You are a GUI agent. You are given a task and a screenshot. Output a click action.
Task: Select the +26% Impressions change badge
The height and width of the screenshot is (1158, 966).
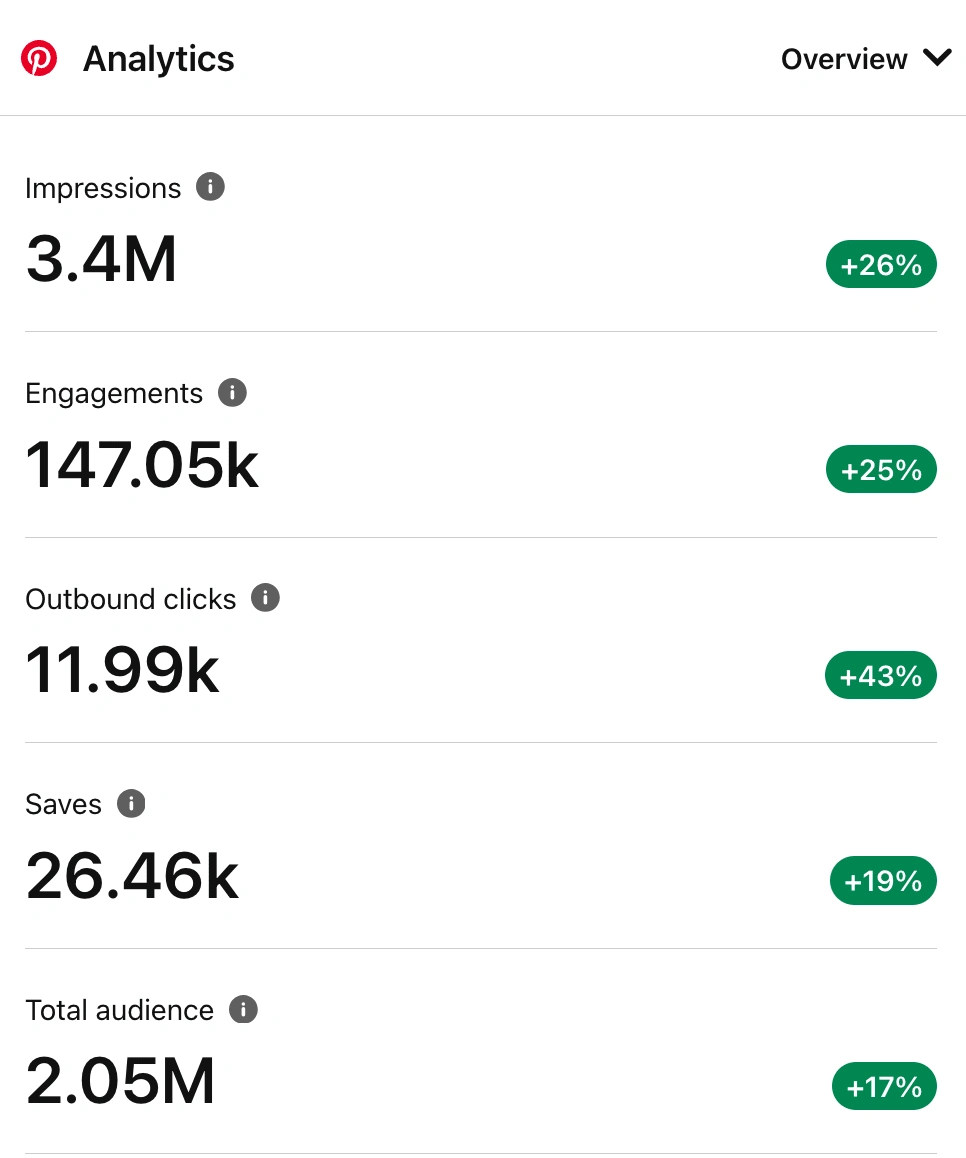coord(881,265)
